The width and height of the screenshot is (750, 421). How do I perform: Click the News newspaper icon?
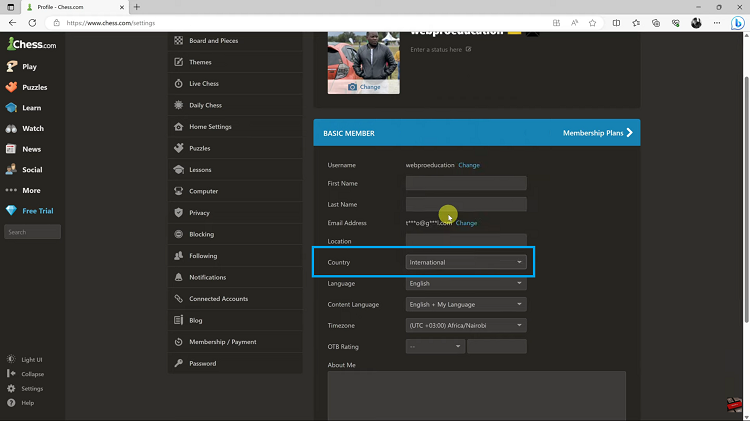11,149
